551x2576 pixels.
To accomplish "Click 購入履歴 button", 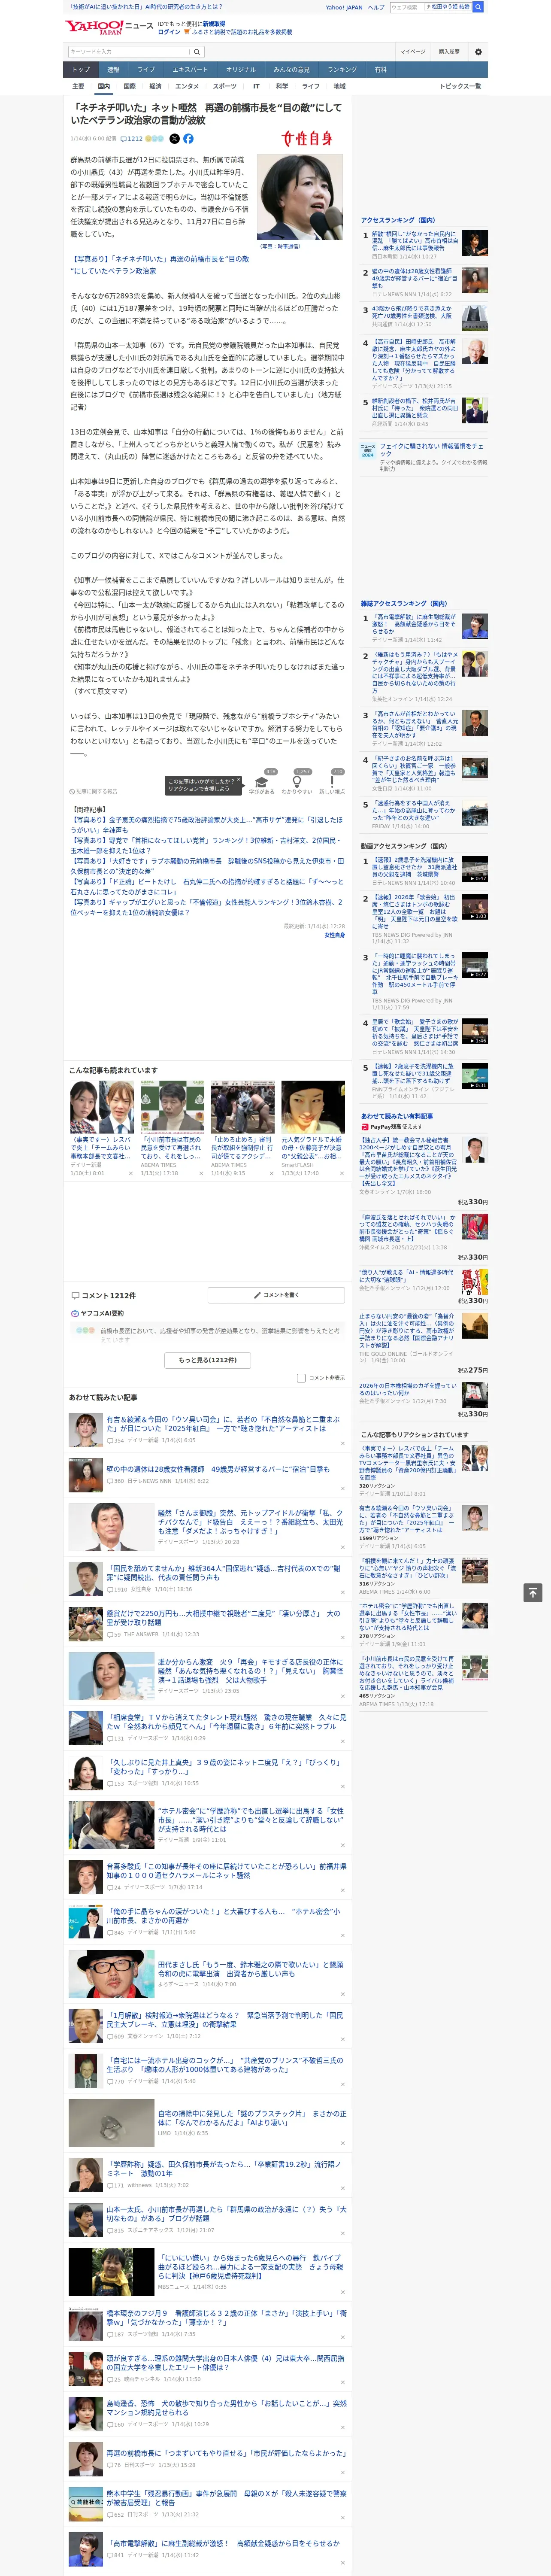I will [x=449, y=51].
